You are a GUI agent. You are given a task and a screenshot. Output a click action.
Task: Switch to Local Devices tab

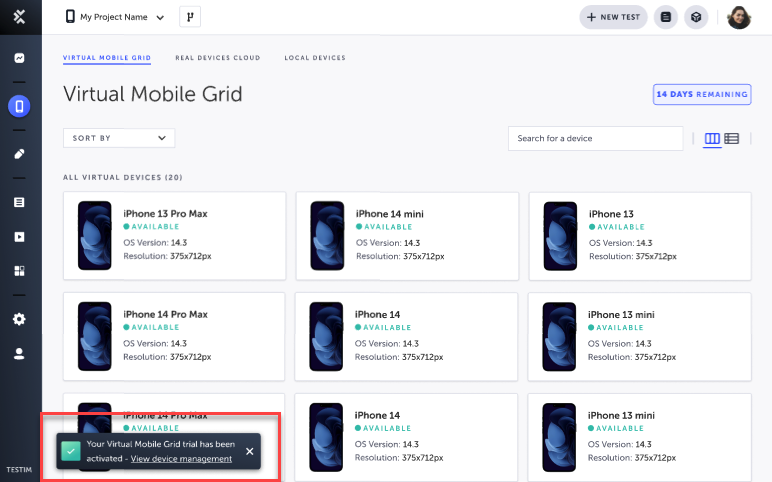315,58
